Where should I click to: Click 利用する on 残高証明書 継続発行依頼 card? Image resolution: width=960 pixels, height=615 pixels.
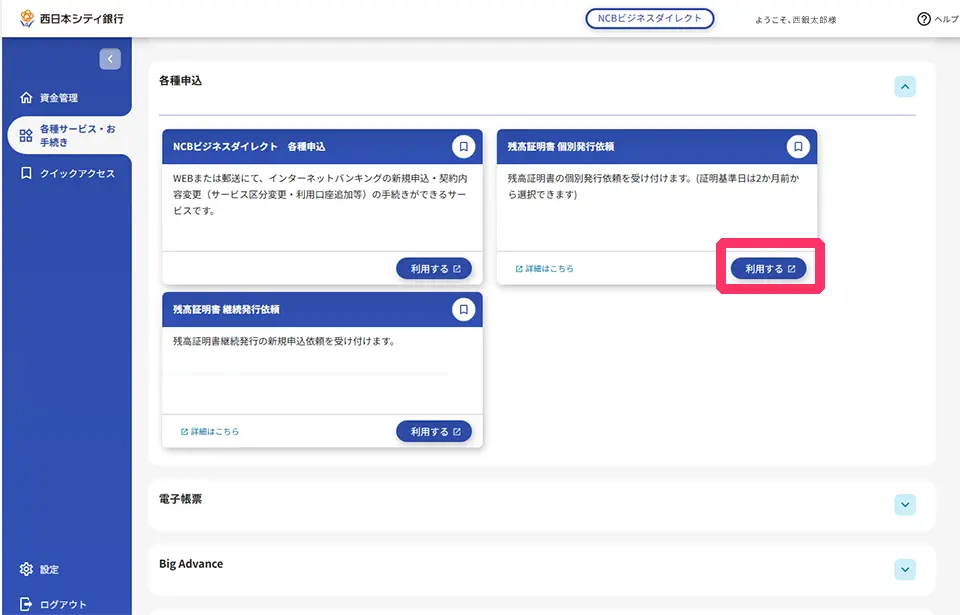pyautogui.click(x=434, y=431)
